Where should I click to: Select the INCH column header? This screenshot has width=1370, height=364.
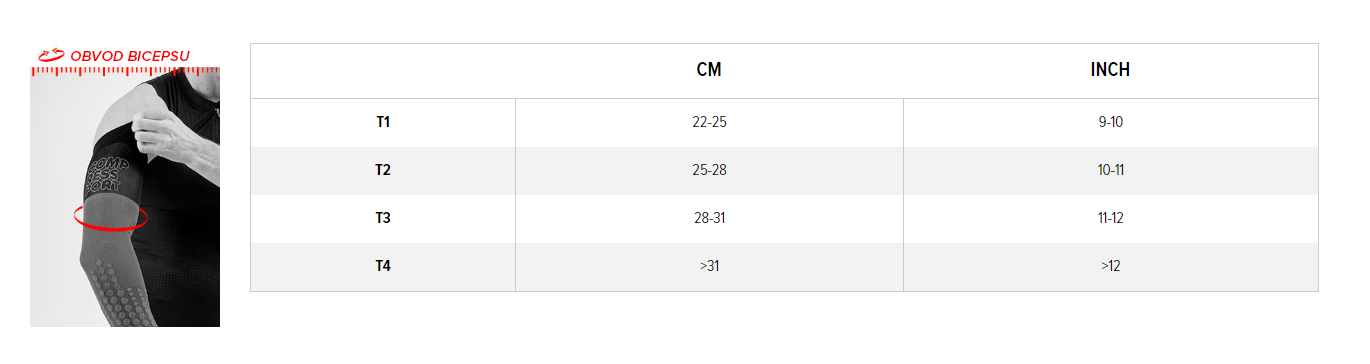click(x=1110, y=70)
